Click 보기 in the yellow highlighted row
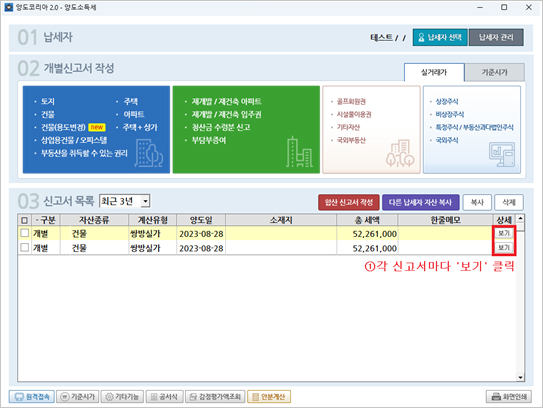 click(504, 233)
